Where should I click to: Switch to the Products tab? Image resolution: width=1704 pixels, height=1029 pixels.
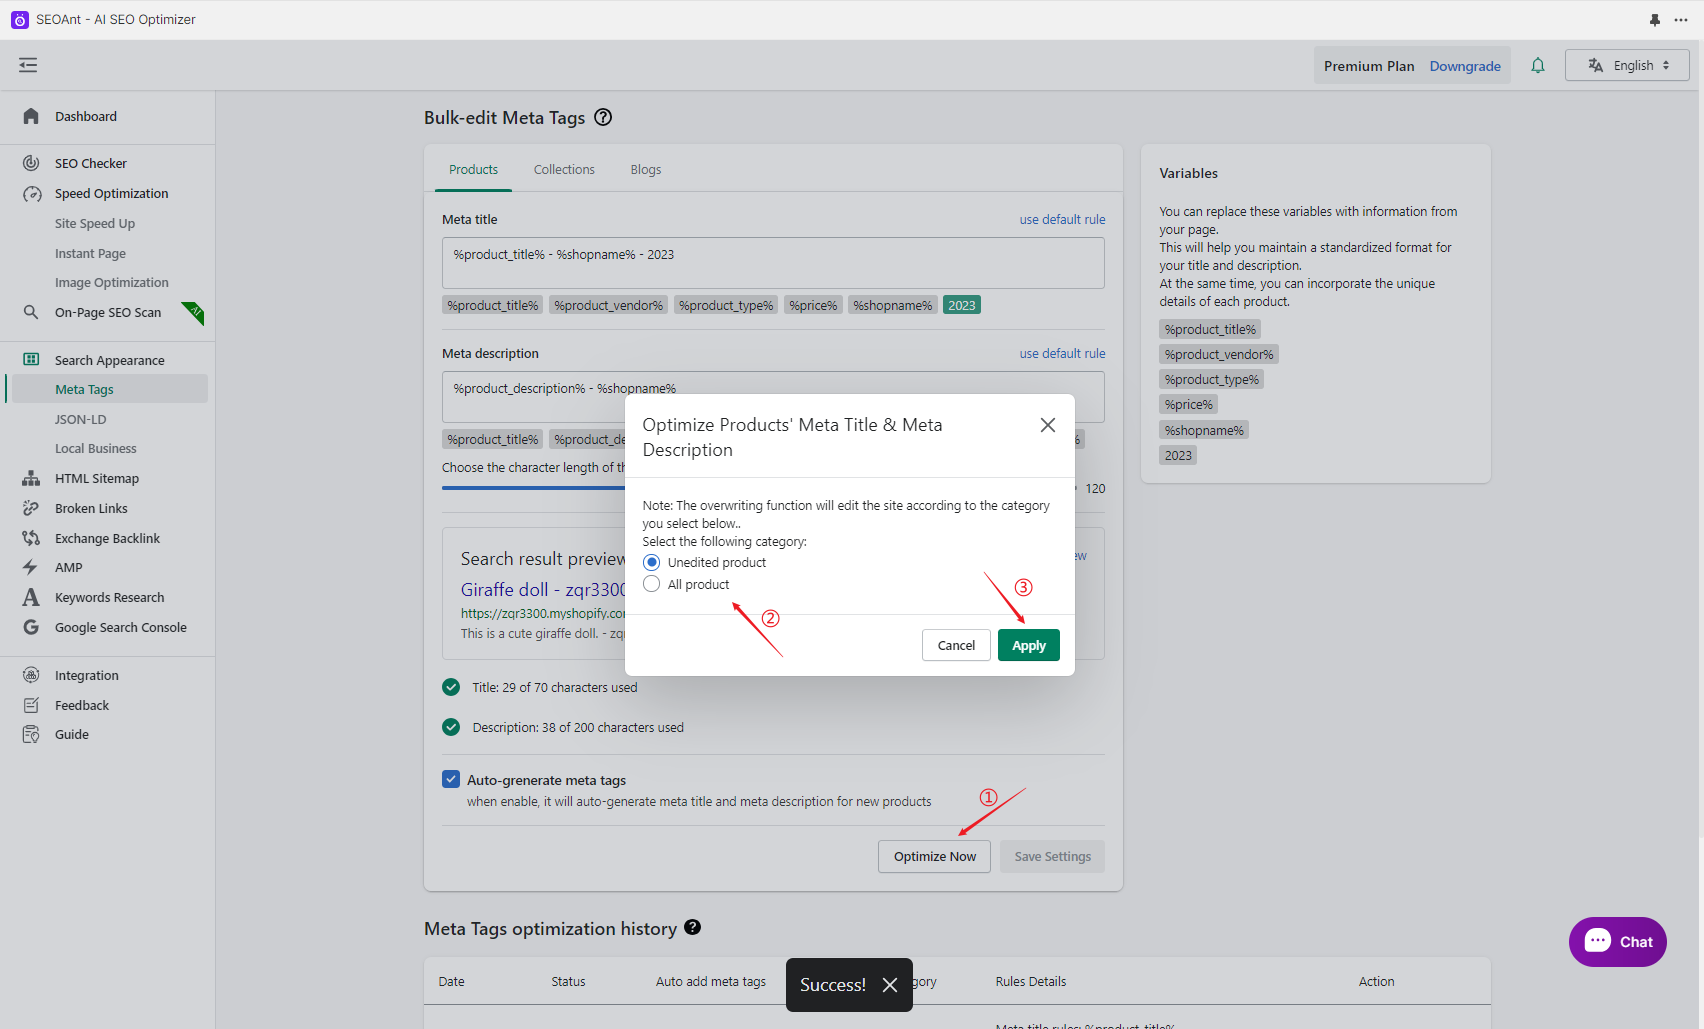[473, 169]
